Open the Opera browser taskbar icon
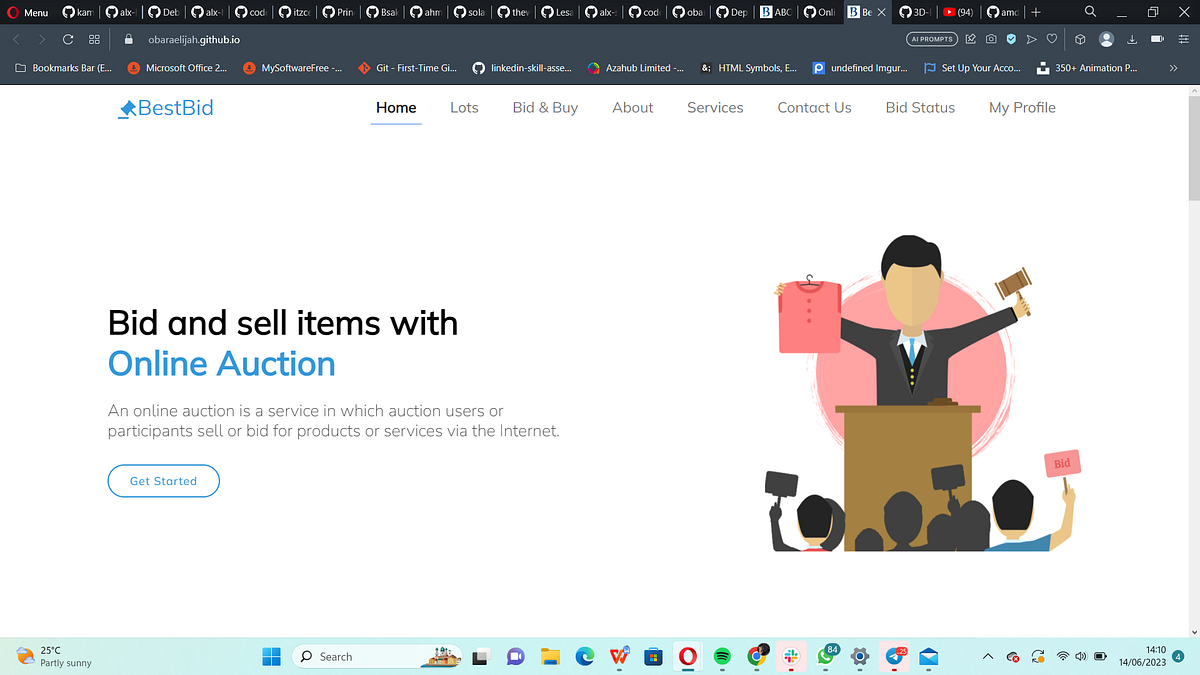 tap(687, 657)
